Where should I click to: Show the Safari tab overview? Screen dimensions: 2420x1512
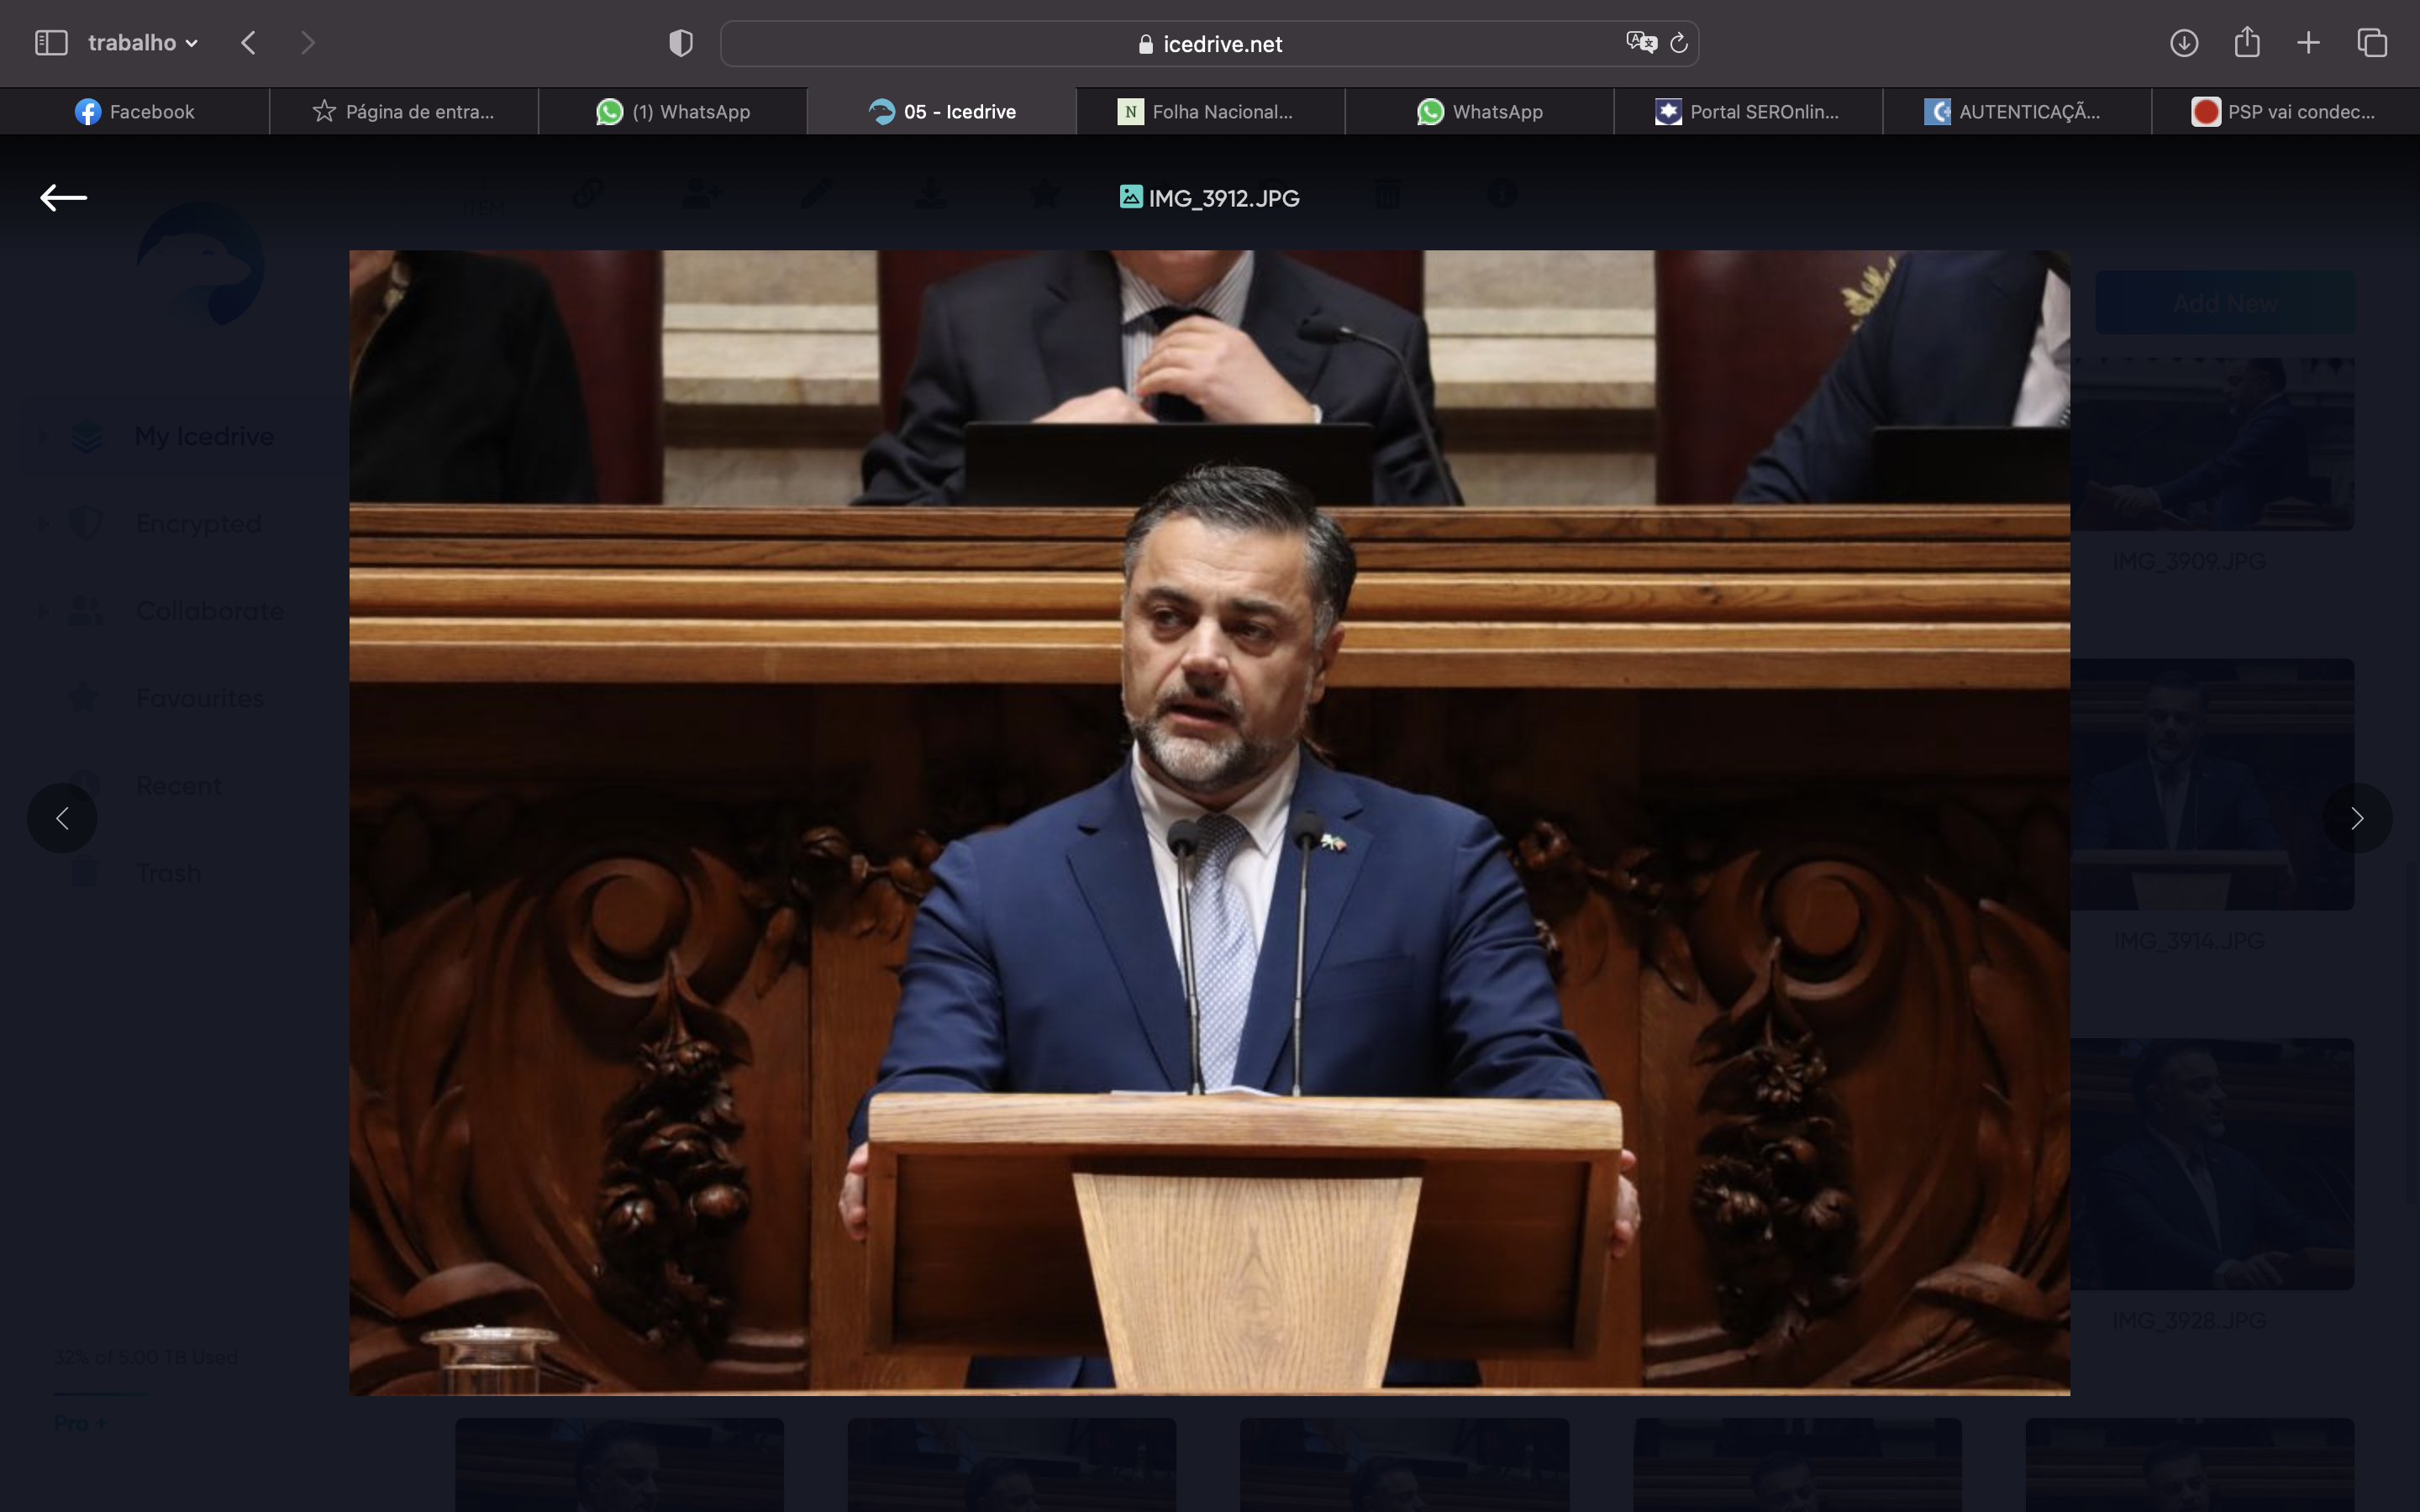tap(2373, 43)
